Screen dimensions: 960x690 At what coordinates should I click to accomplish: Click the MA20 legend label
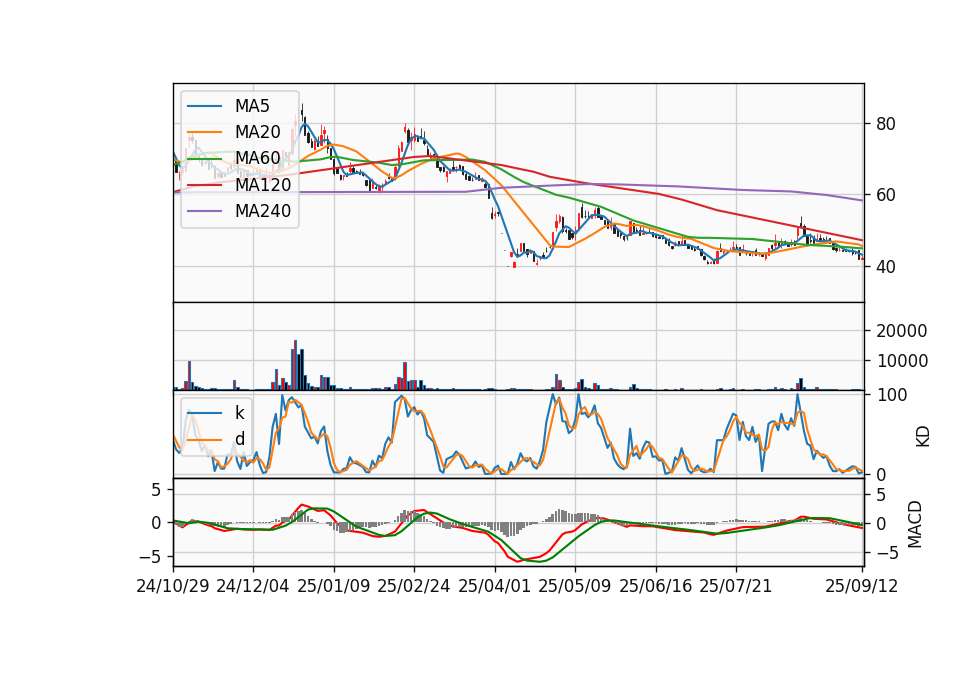point(257,132)
